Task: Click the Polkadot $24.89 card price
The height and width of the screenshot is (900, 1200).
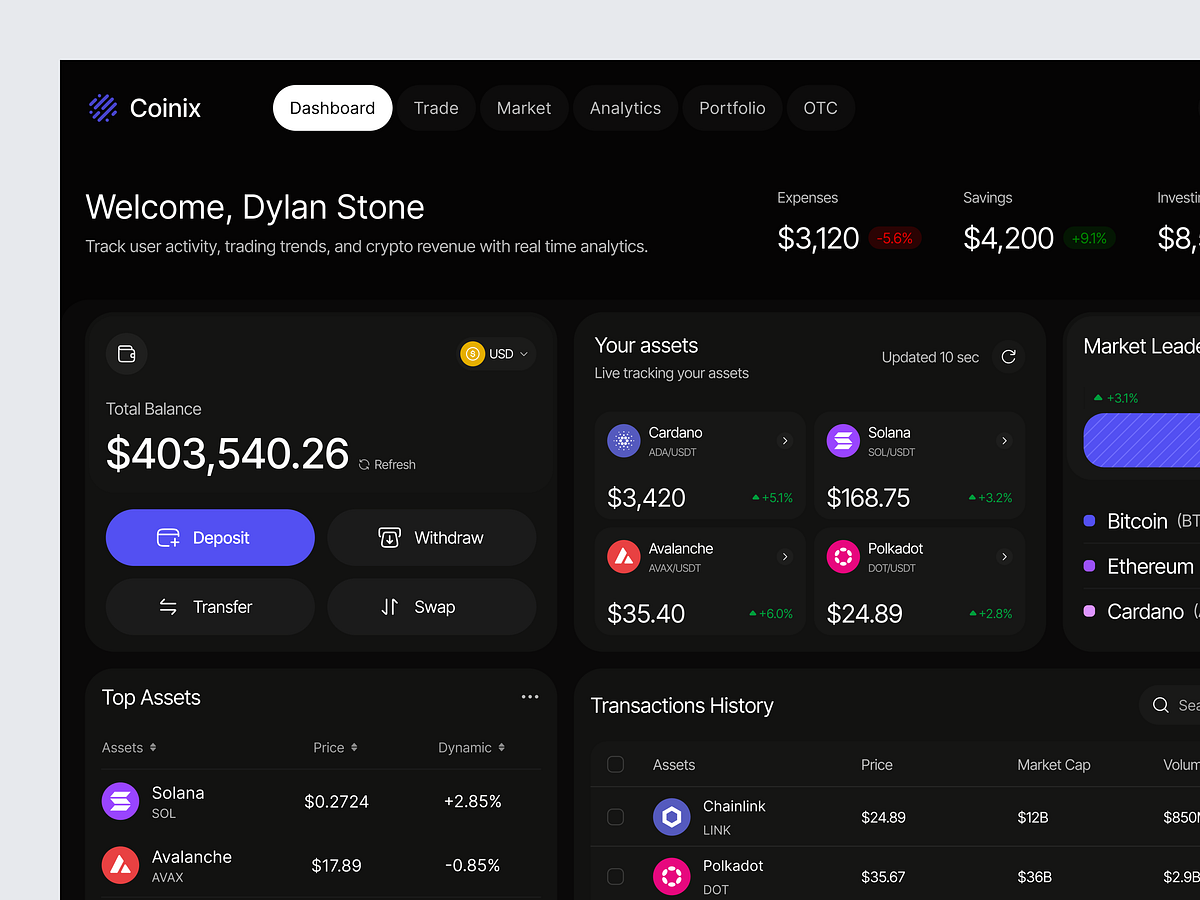Action: (864, 613)
